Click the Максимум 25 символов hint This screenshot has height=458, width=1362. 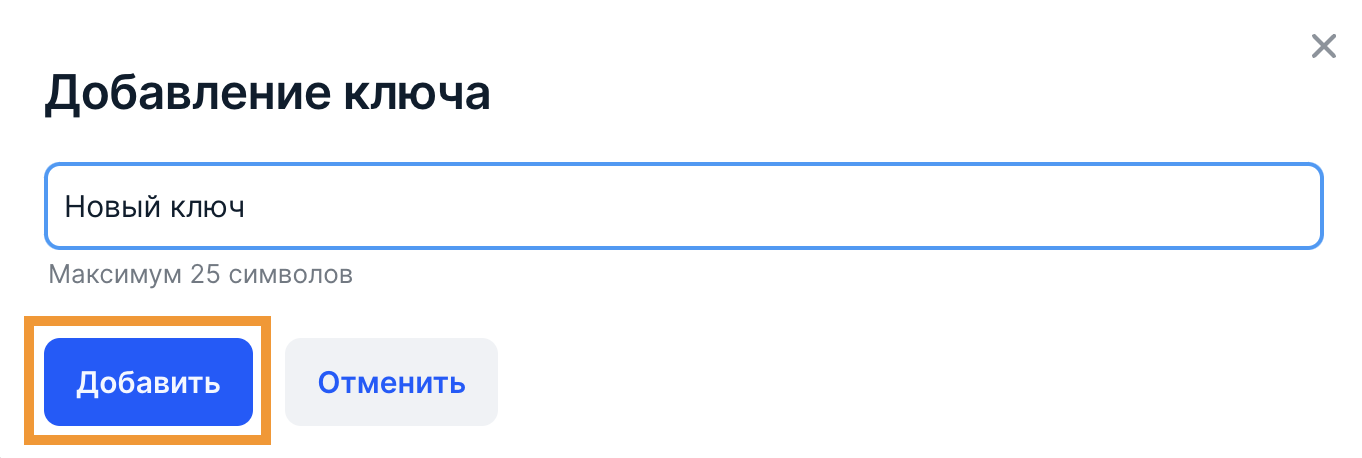(x=200, y=274)
